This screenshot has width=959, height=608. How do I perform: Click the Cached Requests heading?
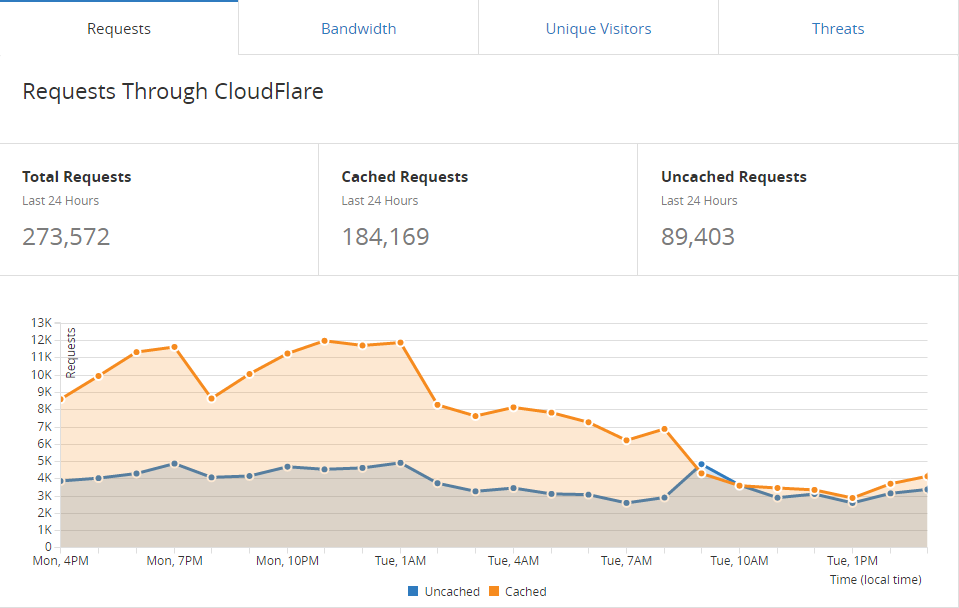tap(404, 177)
